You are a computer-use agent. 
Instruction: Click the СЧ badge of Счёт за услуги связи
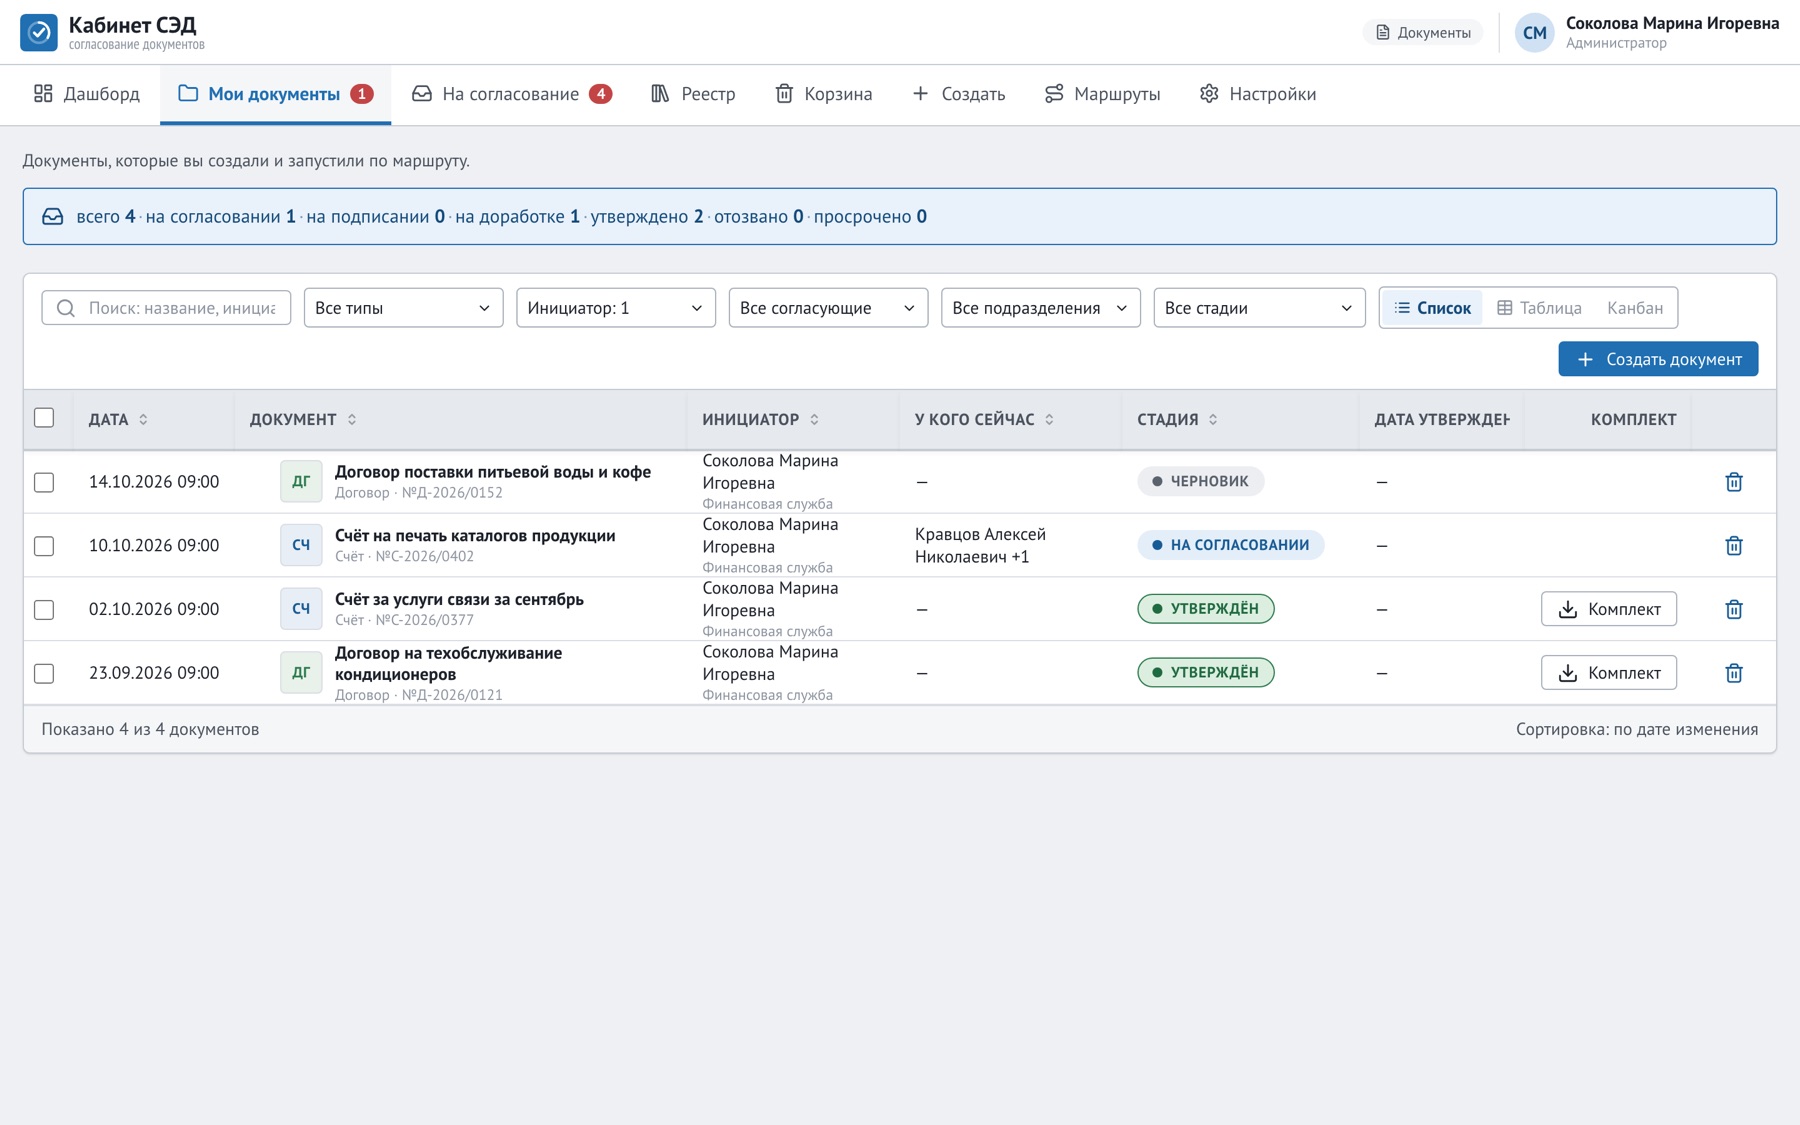pos(301,609)
